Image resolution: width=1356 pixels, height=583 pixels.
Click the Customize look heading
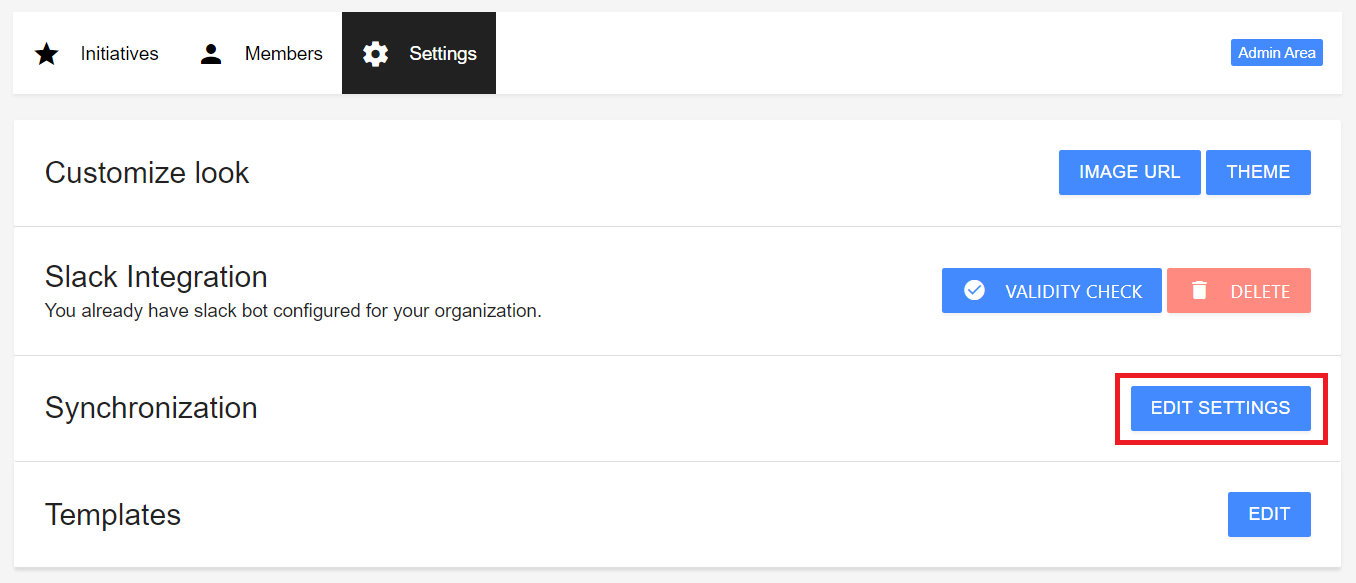147,173
